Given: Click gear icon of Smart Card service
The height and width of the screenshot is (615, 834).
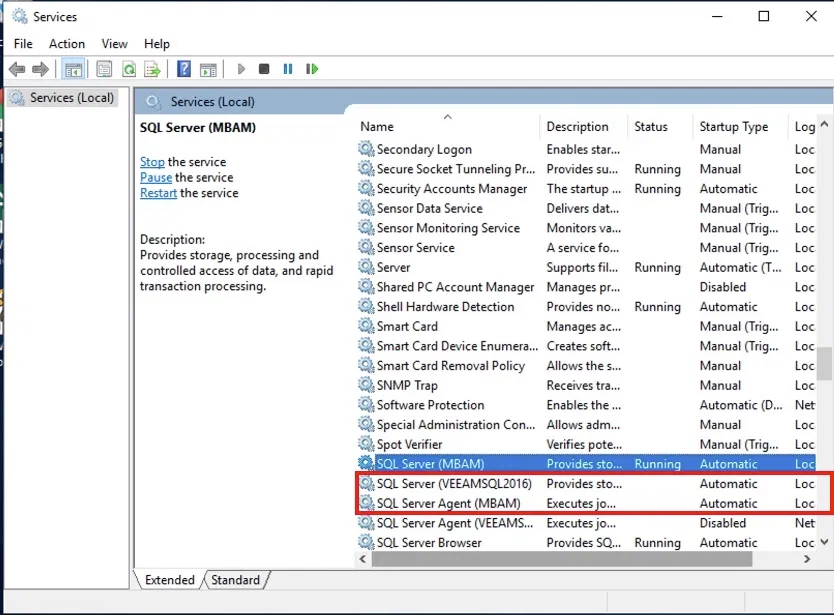Looking at the screenshot, I should coord(366,326).
